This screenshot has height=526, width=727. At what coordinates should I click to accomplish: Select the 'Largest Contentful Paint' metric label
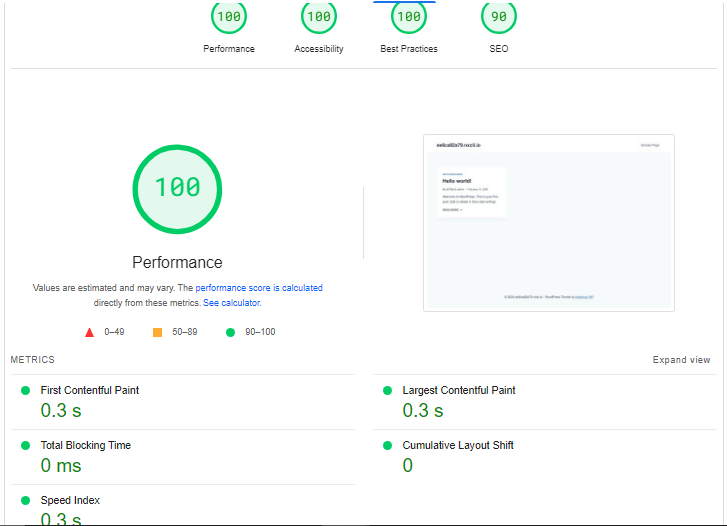click(459, 390)
